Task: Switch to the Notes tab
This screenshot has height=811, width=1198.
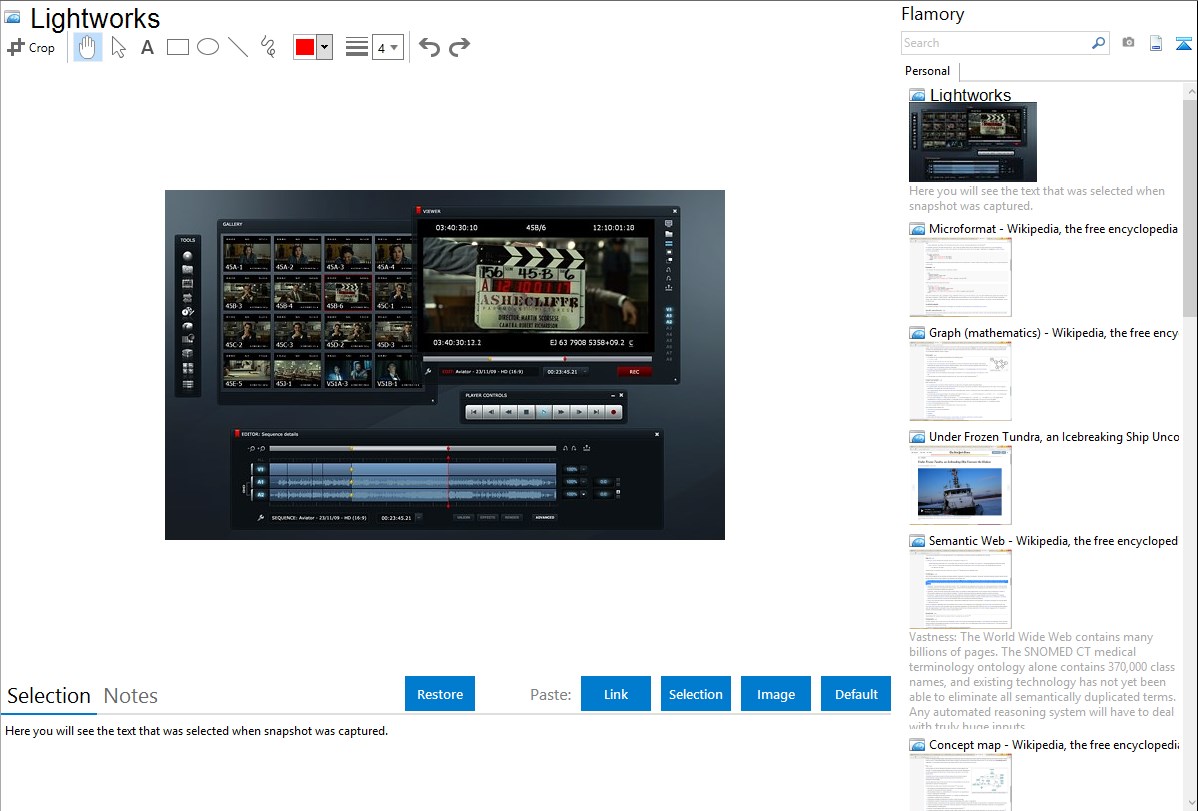Action: [x=130, y=696]
